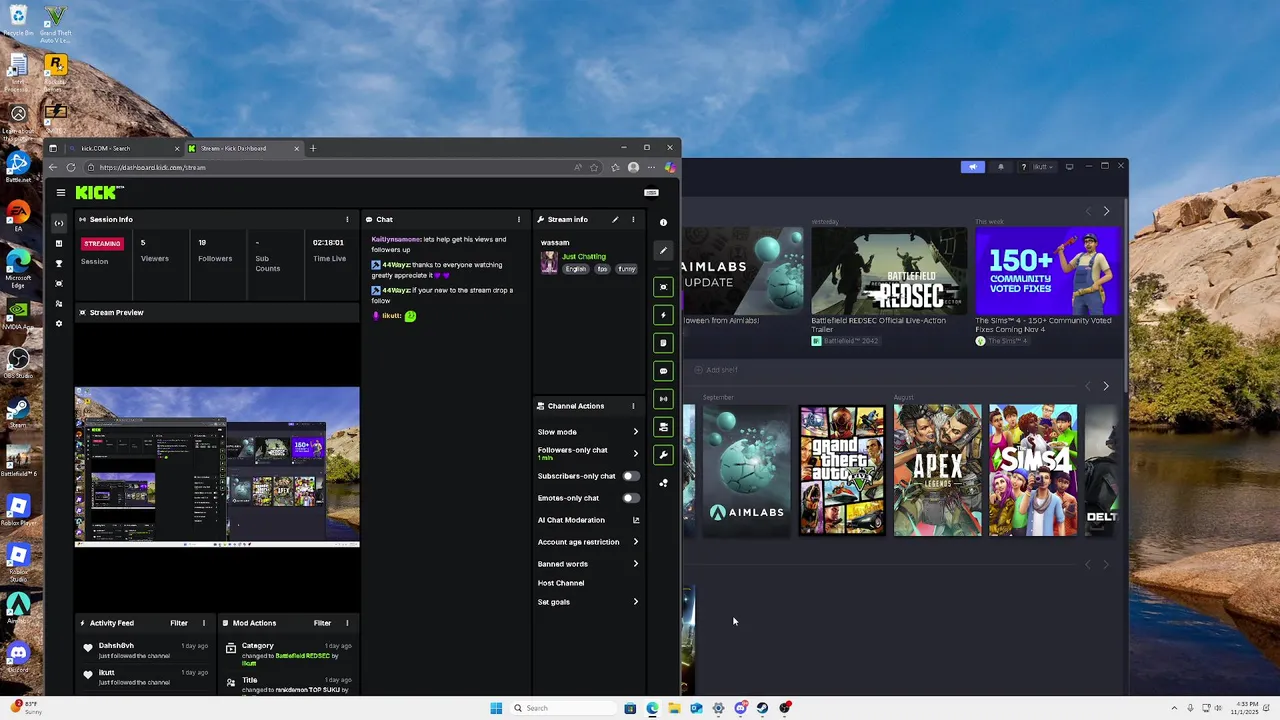
Task: Click Host Channel action
Action: pyautogui.click(x=561, y=583)
